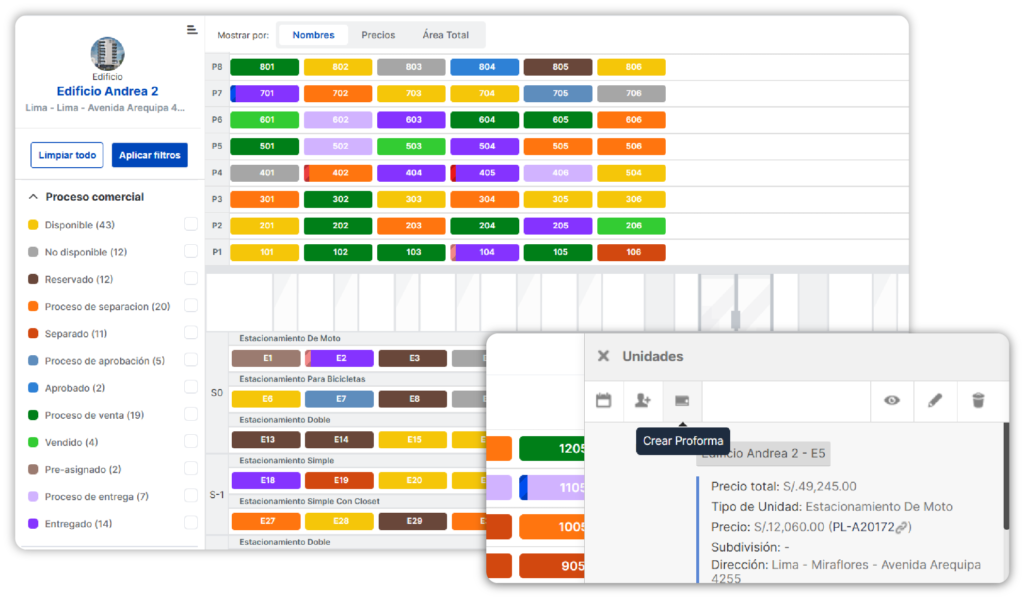Click the hamburger menu icon in sidebar
The image size is (1024, 599).
[192, 30]
